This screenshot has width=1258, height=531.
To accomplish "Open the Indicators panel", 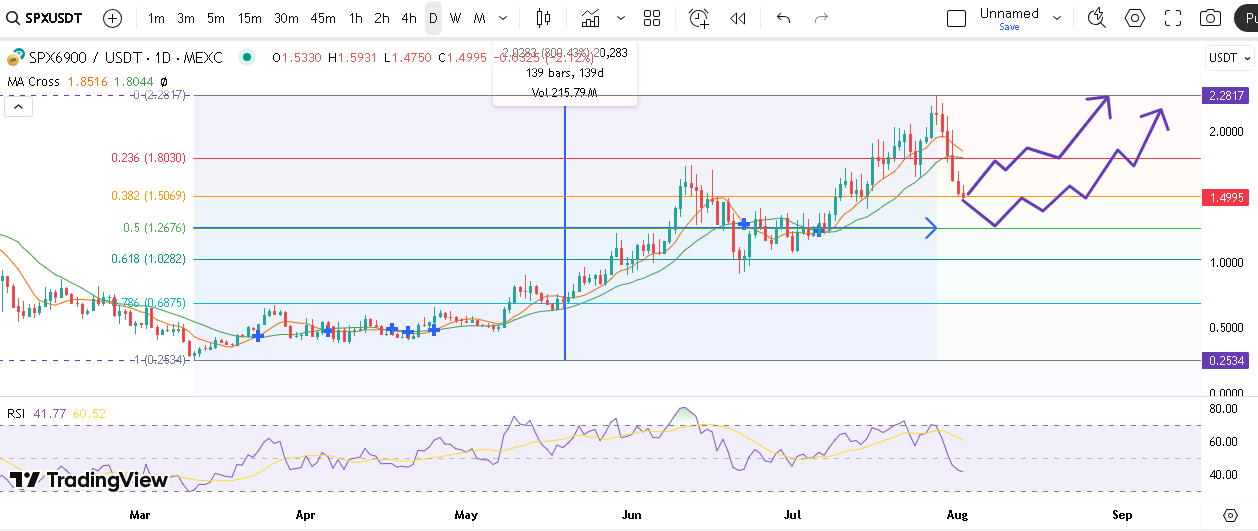I will coord(591,18).
